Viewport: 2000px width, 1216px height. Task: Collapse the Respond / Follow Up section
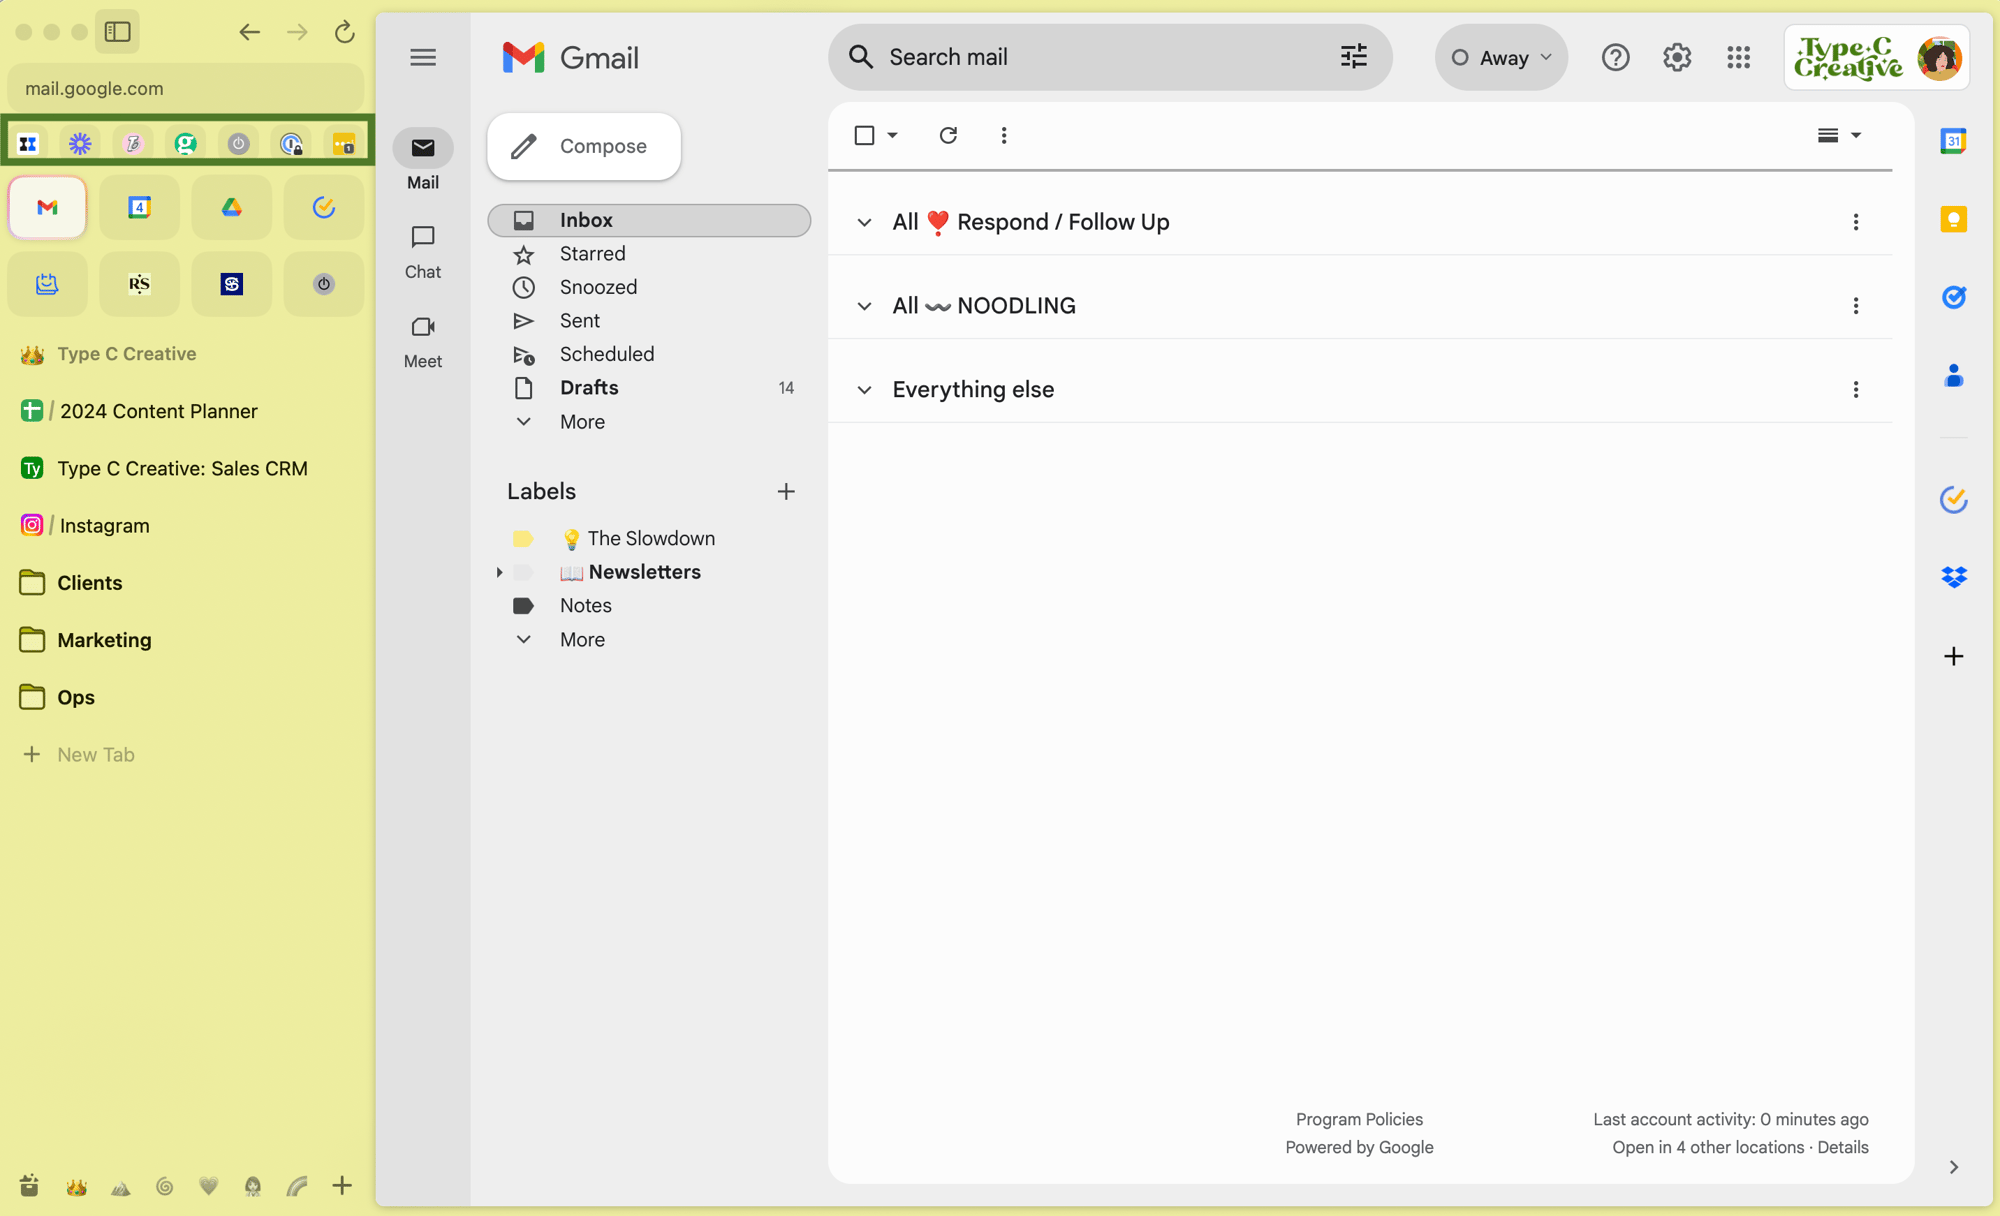865,222
